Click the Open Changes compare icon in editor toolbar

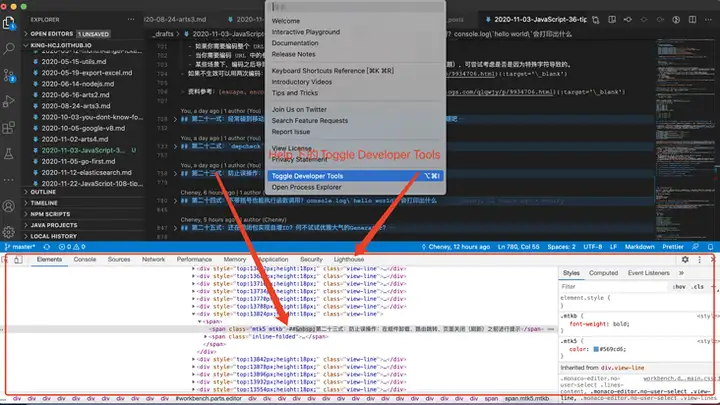pyautogui.click(x=596, y=20)
